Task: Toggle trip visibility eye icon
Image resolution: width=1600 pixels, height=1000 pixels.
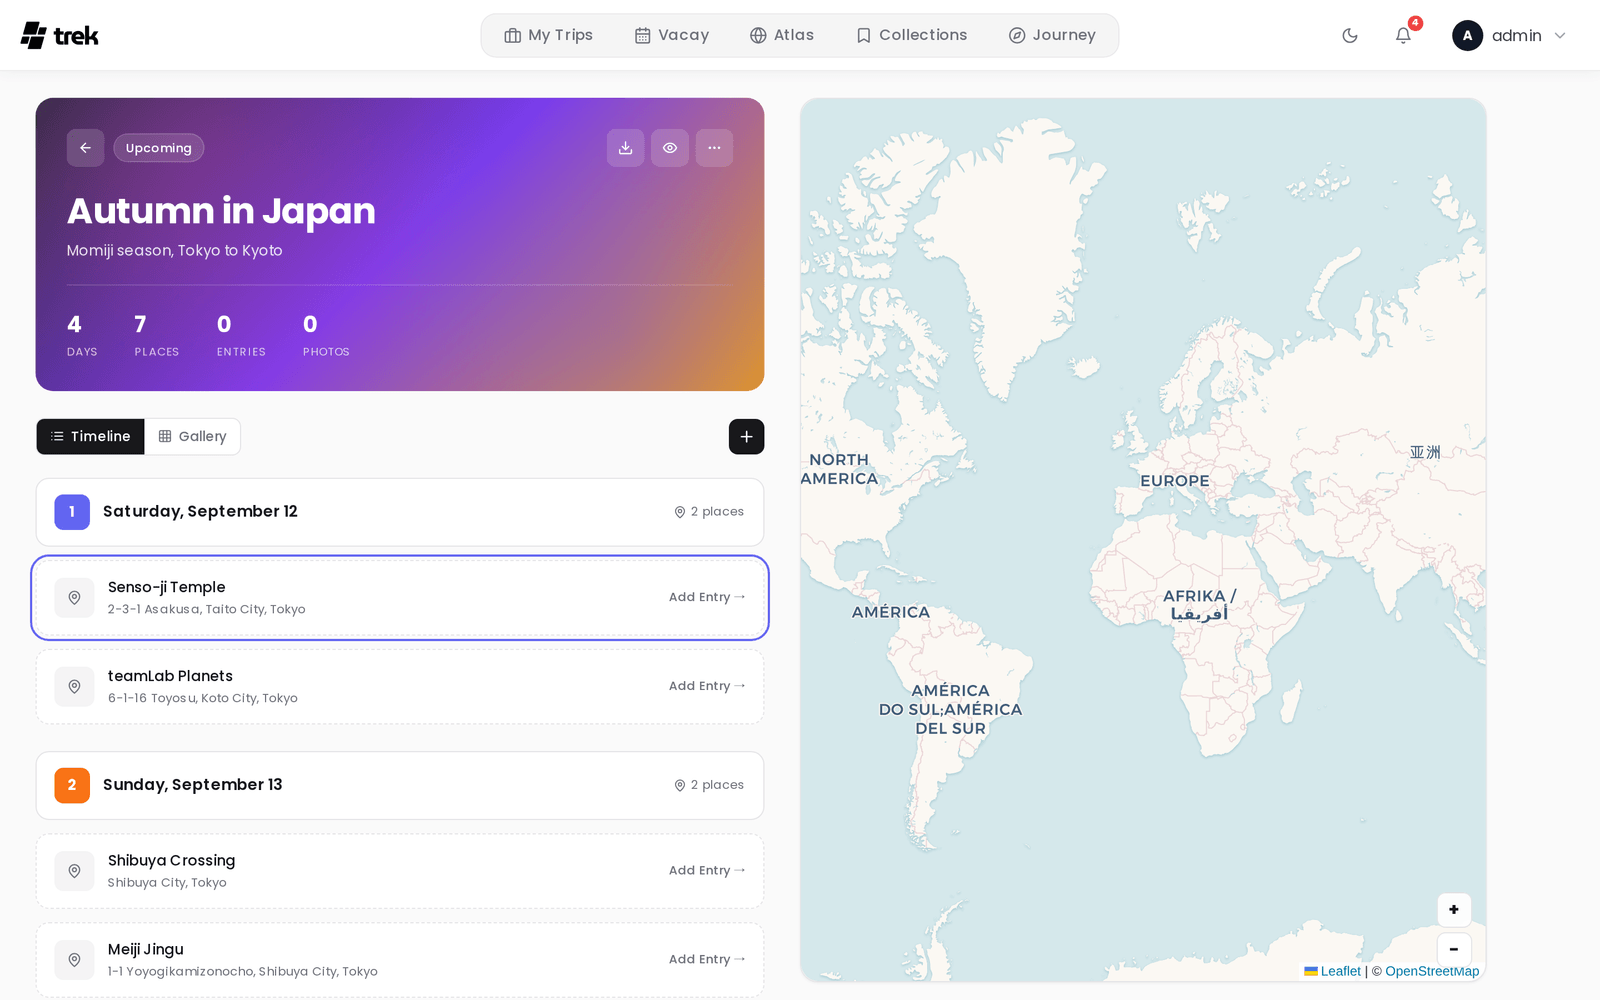Action: [670, 148]
